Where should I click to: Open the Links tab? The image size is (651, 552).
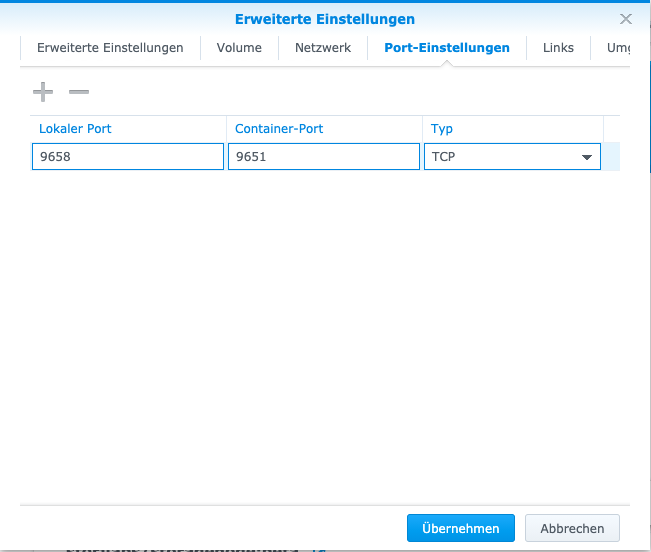pyautogui.click(x=558, y=48)
